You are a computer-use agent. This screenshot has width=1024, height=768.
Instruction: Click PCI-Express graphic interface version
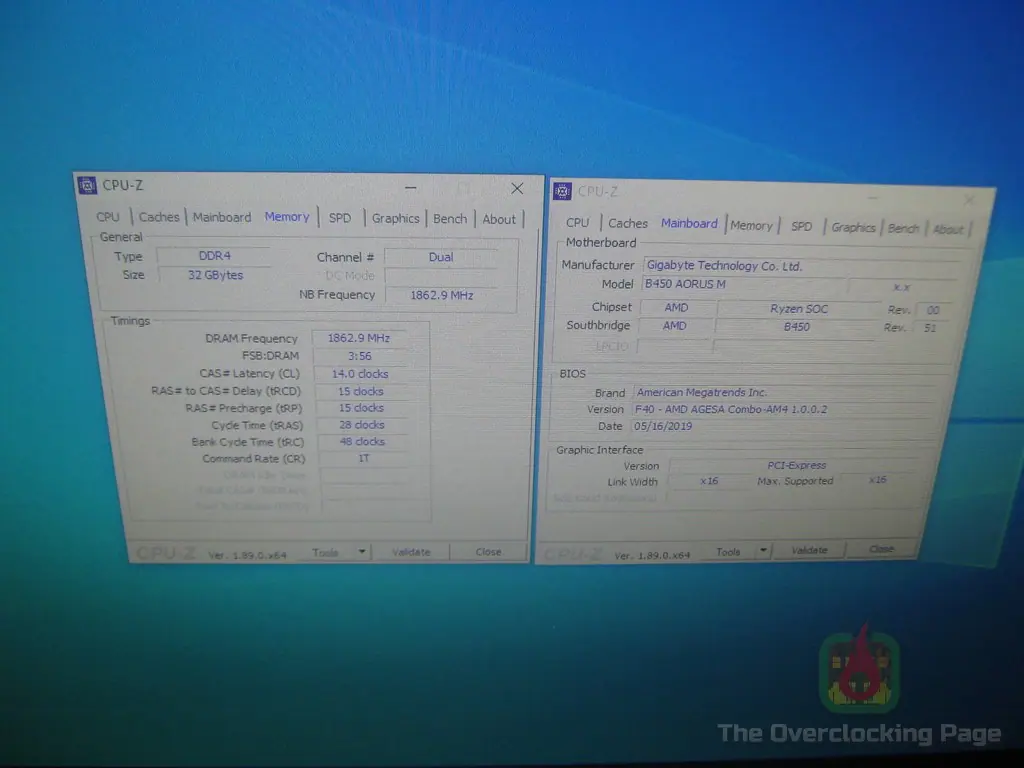tap(796, 466)
